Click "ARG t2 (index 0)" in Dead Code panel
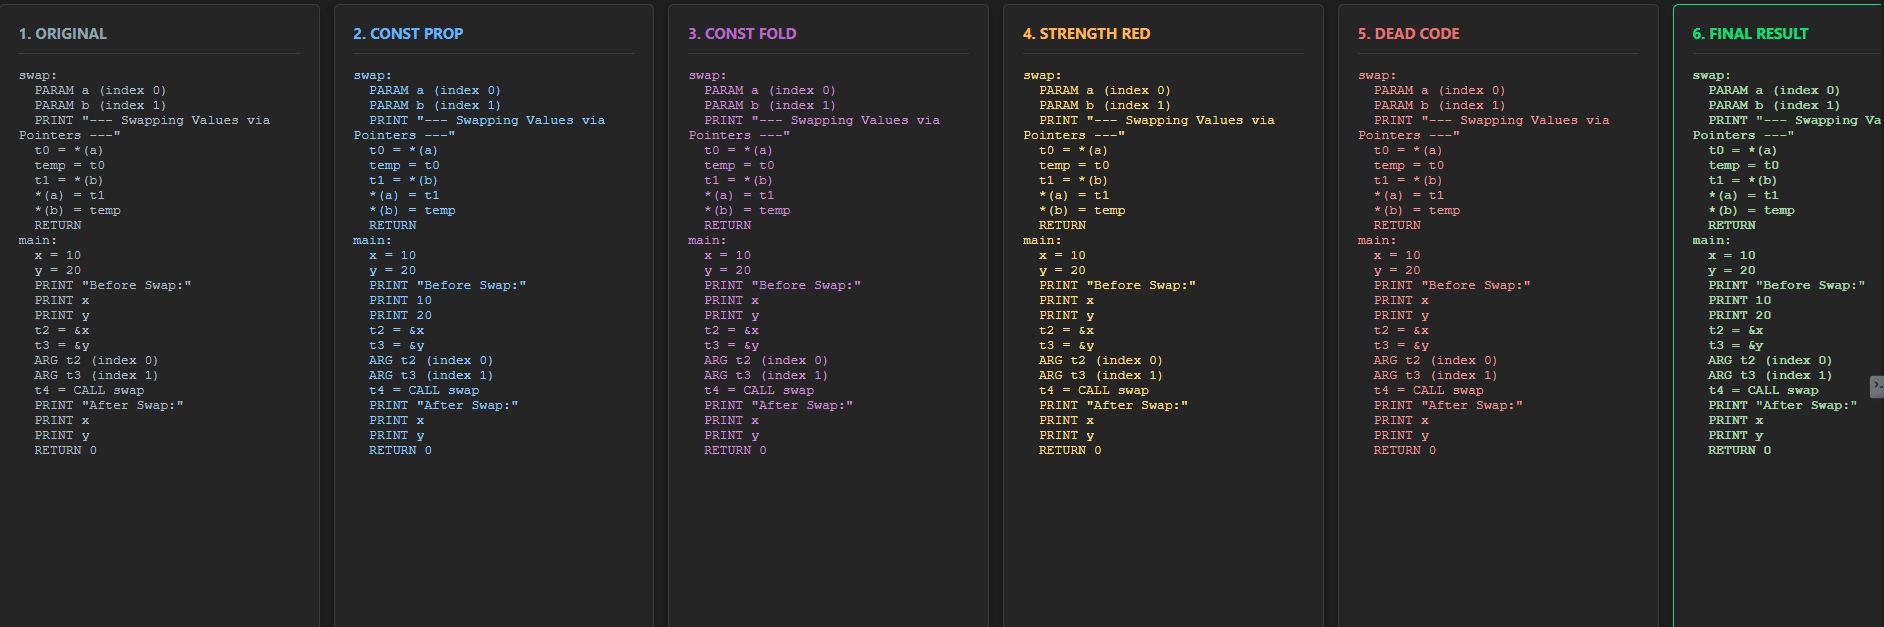The image size is (1884, 627). point(1436,360)
